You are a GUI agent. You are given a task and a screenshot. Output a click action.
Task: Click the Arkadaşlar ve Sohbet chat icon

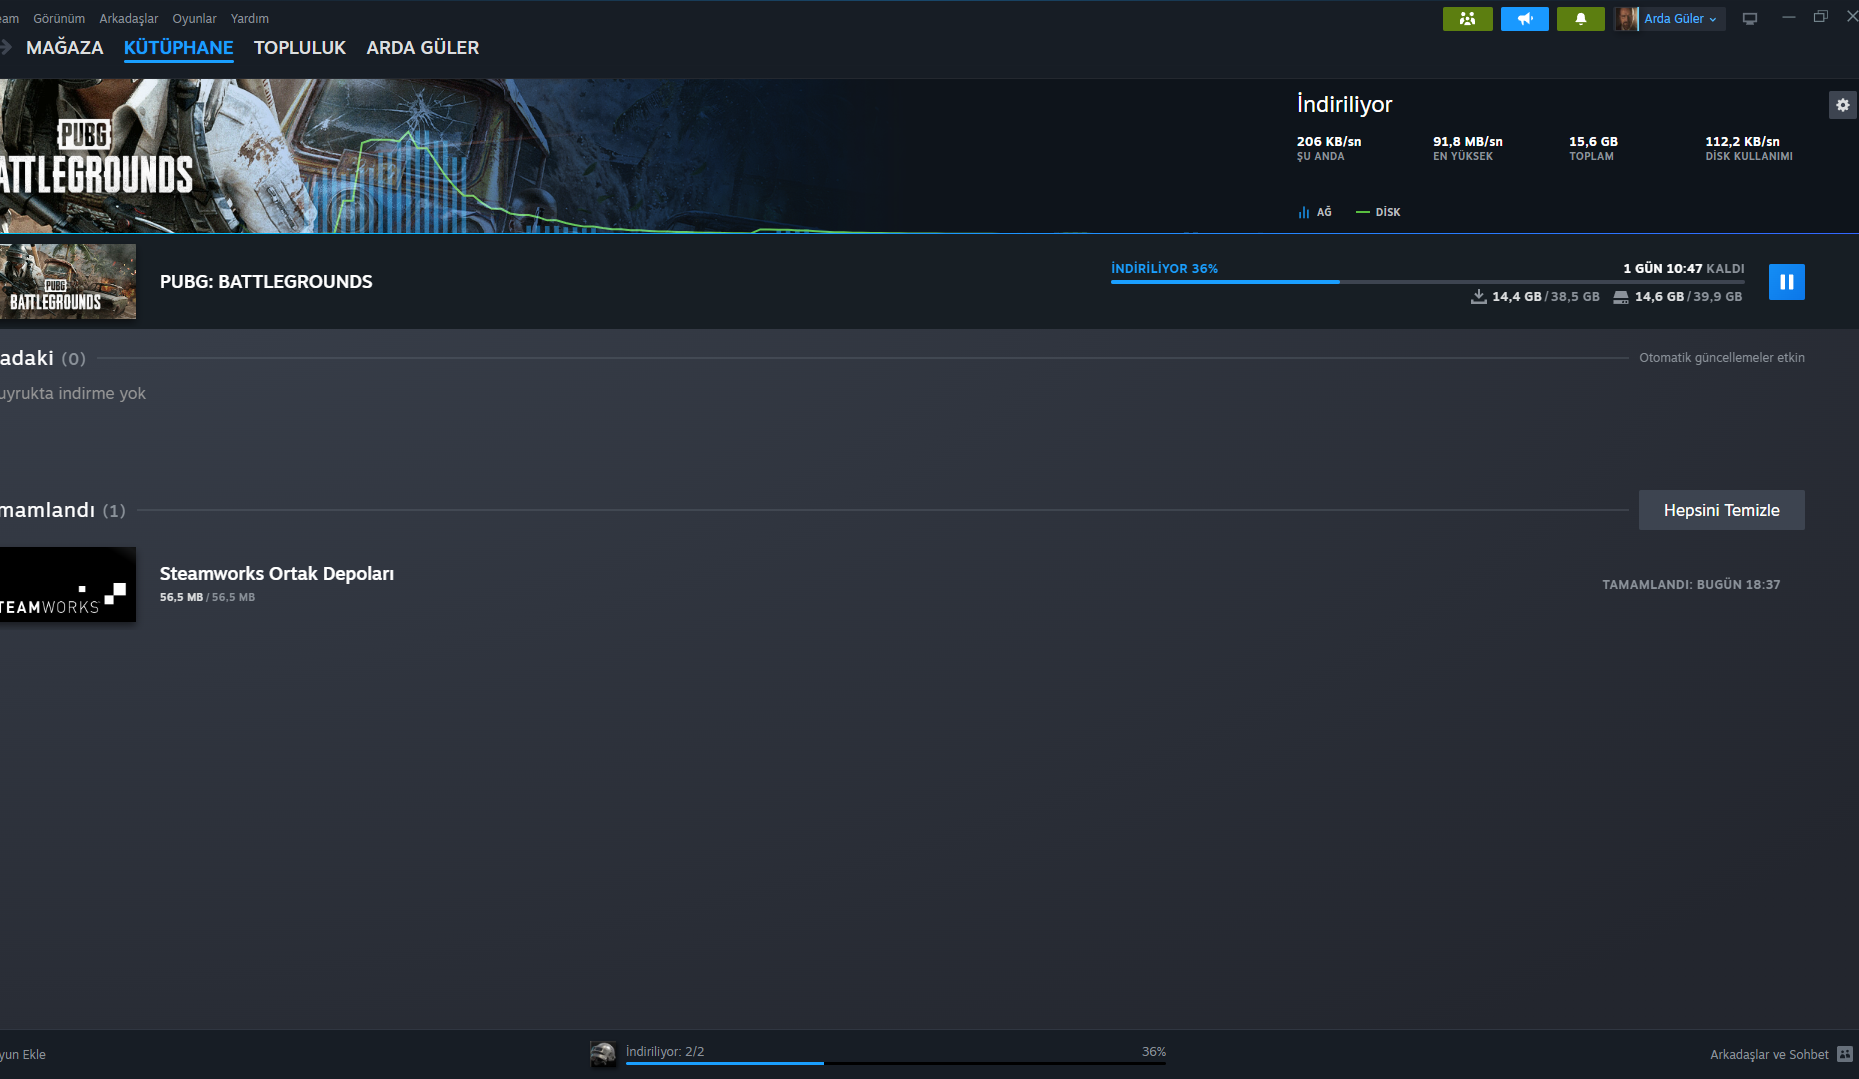point(1845,1054)
